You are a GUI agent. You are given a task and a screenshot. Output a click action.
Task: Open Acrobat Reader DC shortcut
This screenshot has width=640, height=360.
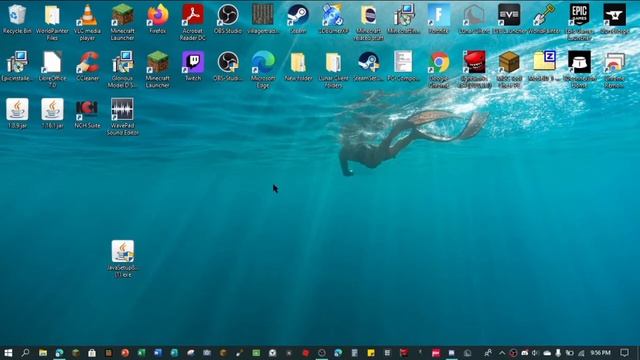(193, 22)
